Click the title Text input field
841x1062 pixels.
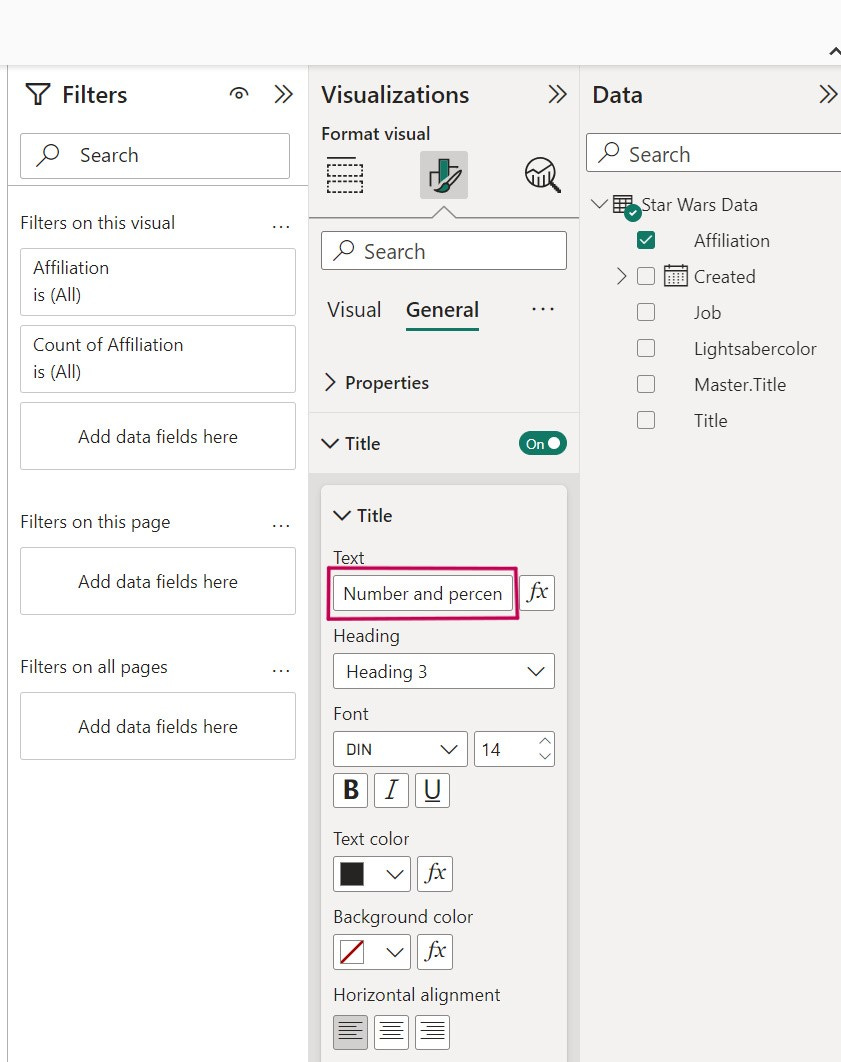[x=423, y=593]
